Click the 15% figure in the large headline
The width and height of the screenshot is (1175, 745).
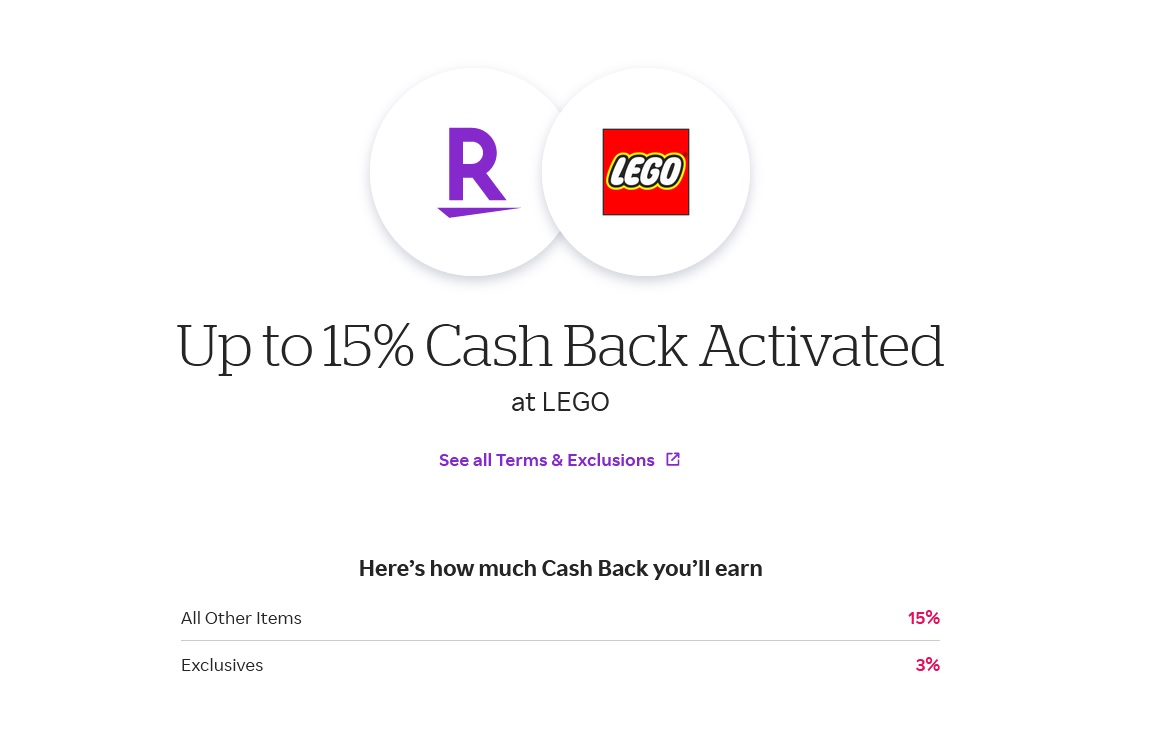[x=367, y=346]
